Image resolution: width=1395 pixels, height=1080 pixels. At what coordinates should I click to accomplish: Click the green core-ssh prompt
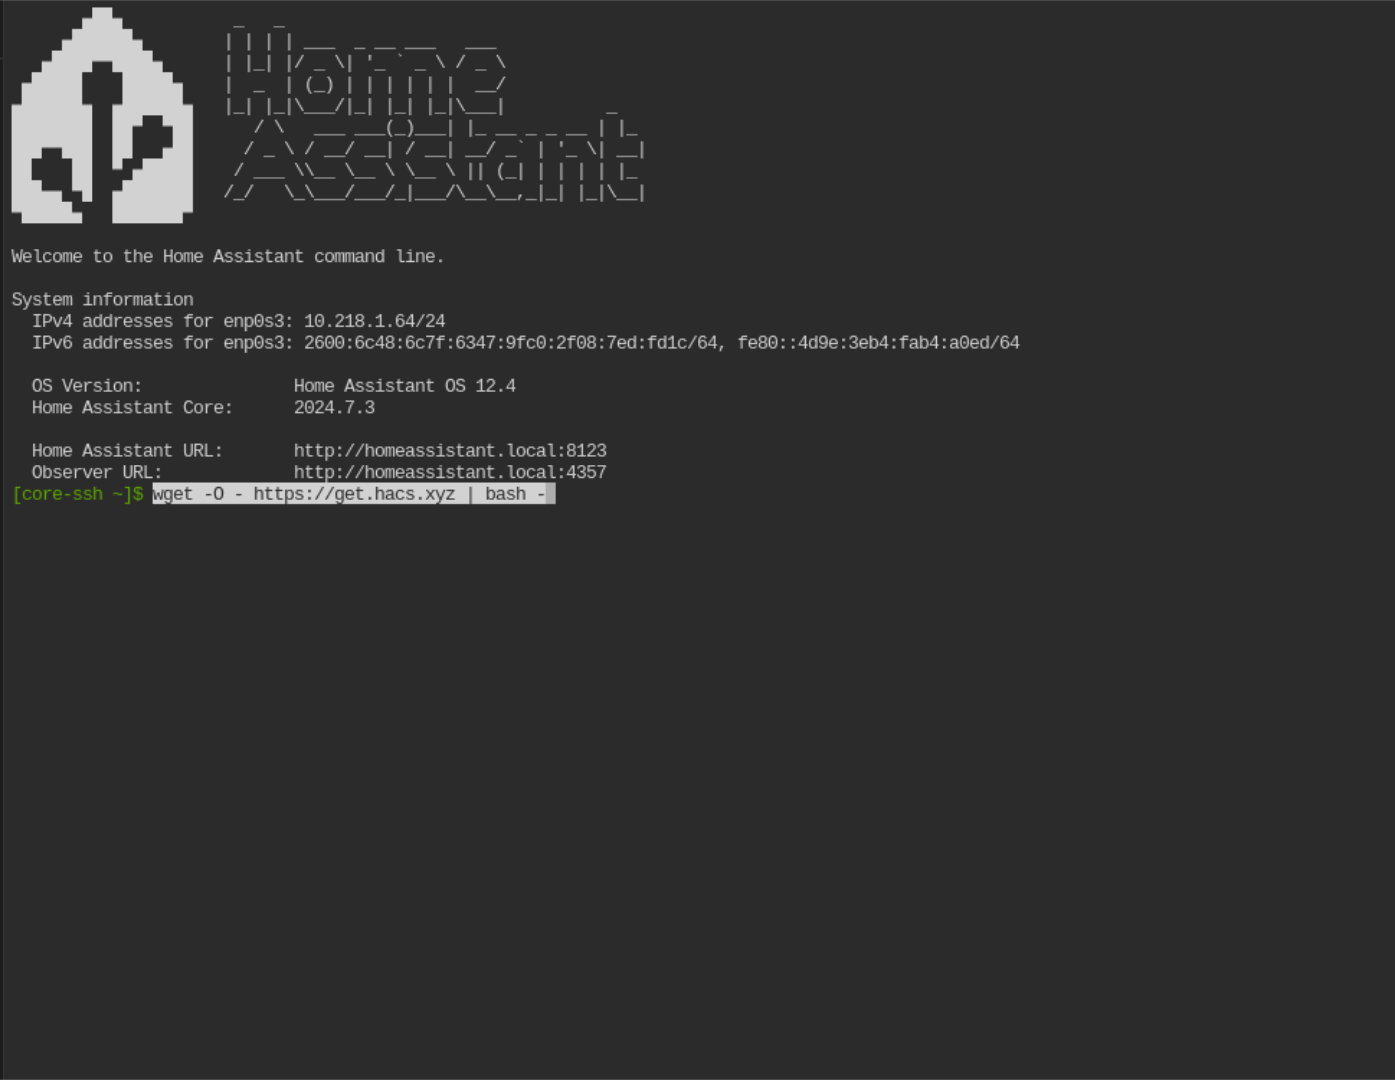[77, 494]
